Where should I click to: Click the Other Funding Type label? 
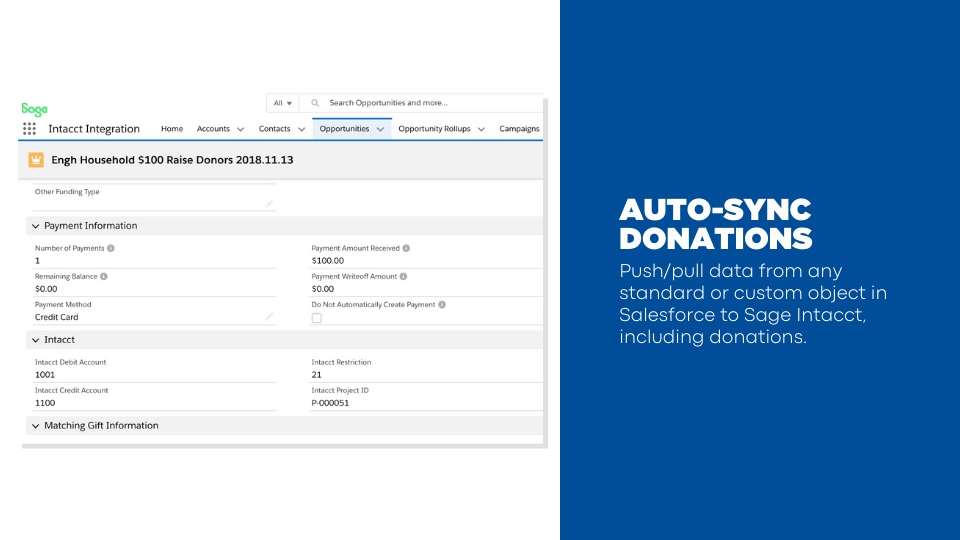tap(67, 192)
